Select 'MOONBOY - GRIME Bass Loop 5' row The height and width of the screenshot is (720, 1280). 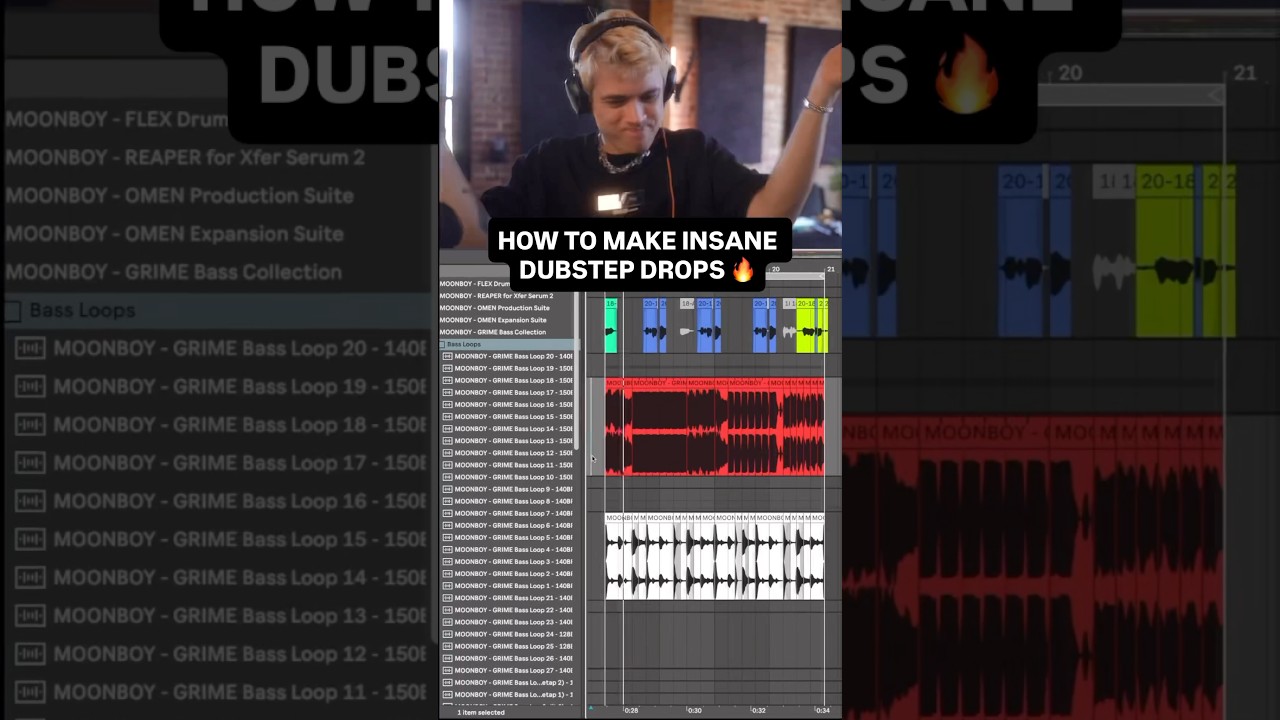pos(509,537)
